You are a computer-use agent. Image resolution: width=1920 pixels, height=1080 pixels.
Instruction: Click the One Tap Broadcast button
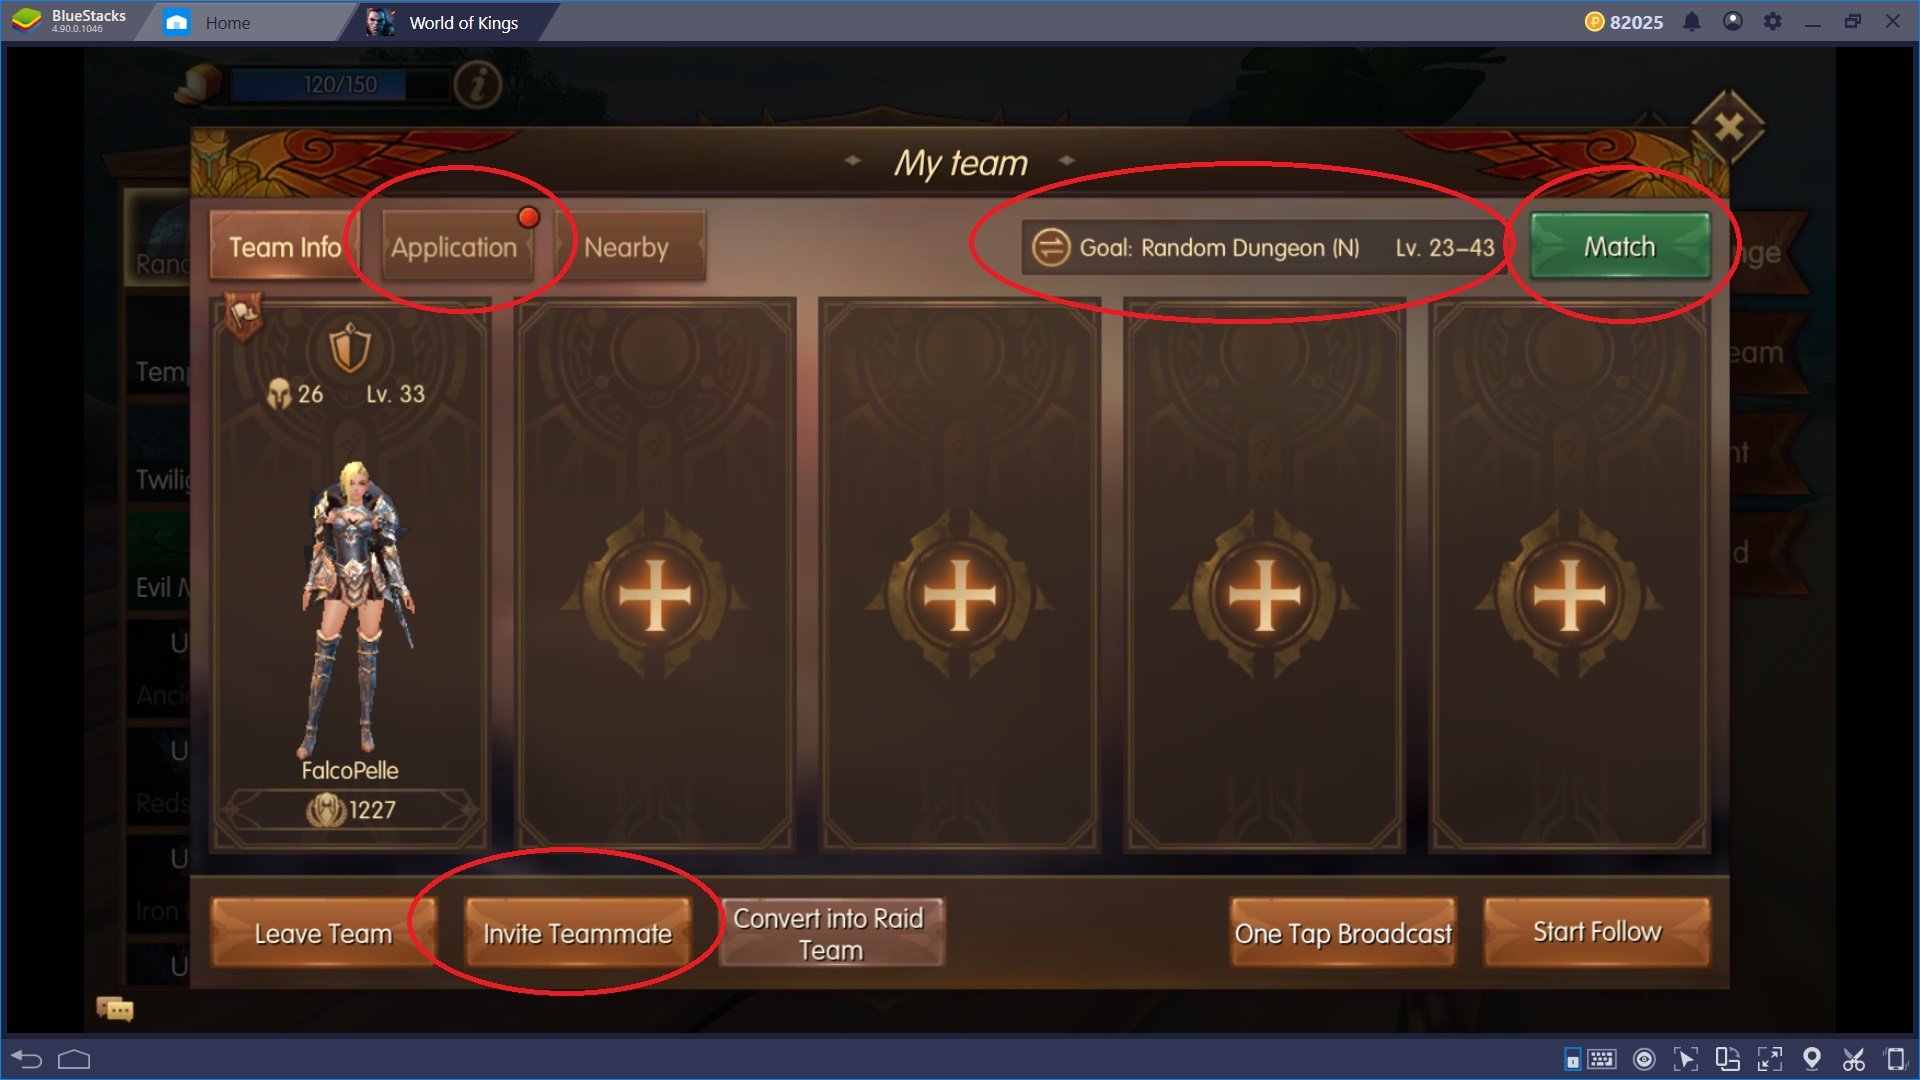(x=1342, y=932)
